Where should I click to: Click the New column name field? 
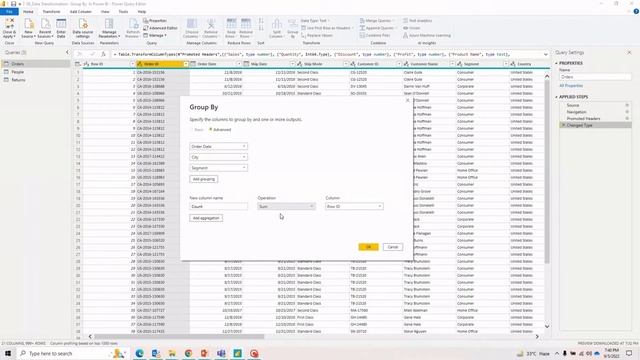pos(218,206)
